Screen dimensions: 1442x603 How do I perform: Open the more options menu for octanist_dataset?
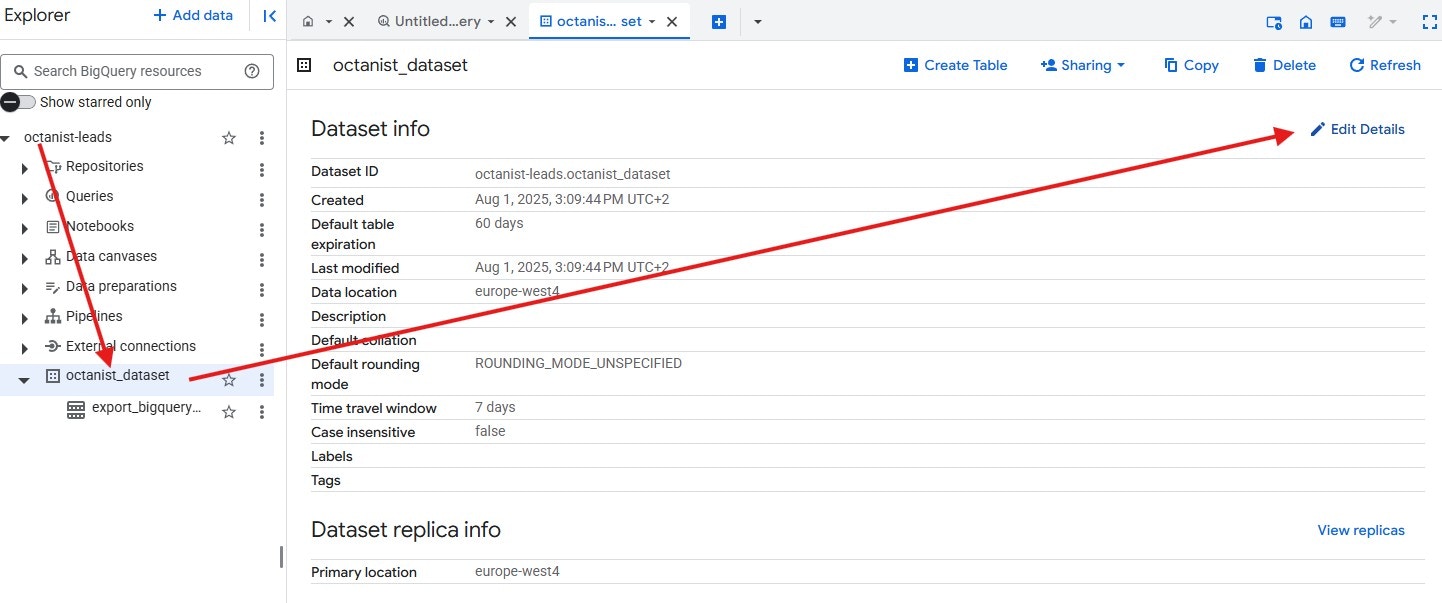coord(262,380)
